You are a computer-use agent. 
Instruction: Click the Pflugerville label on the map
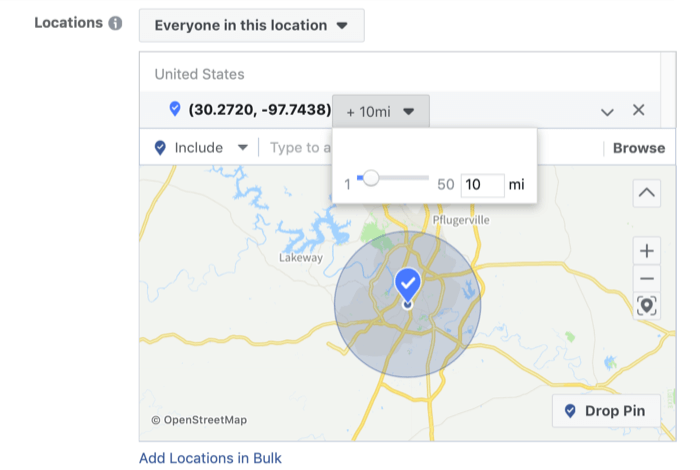point(461,220)
